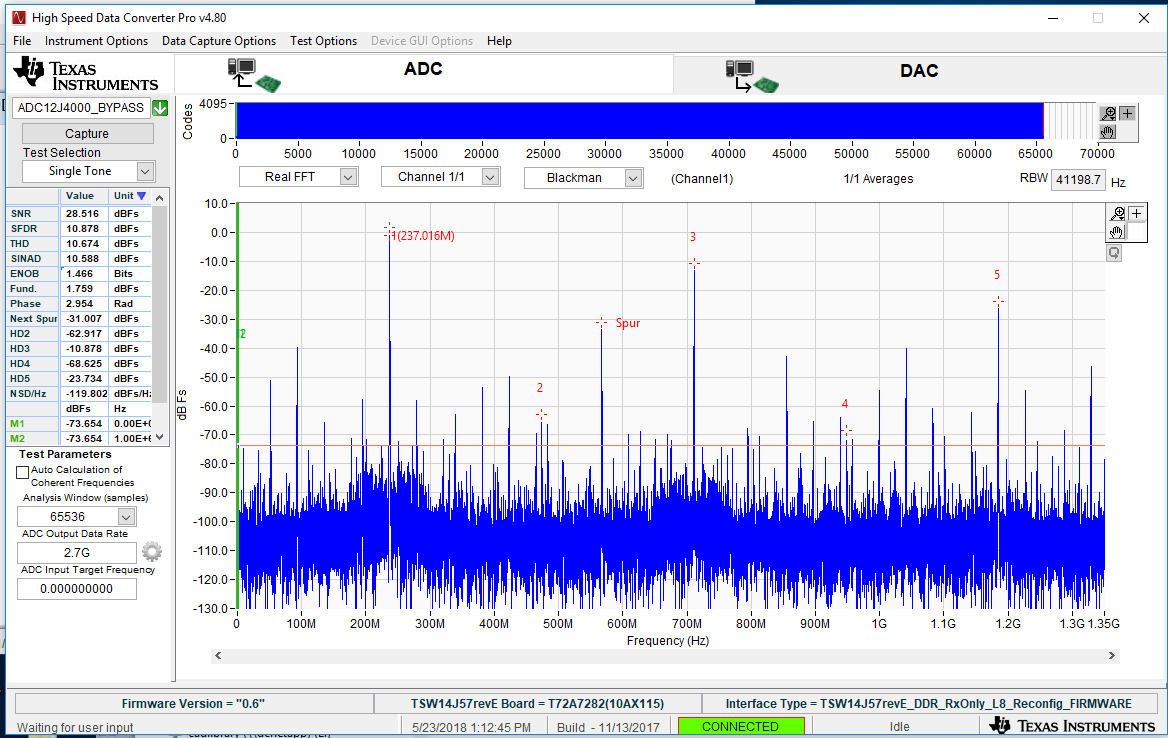Click the orange M1 marker line on plot
Image resolution: width=1168 pixels, height=738 pixels.
tap(670, 446)
